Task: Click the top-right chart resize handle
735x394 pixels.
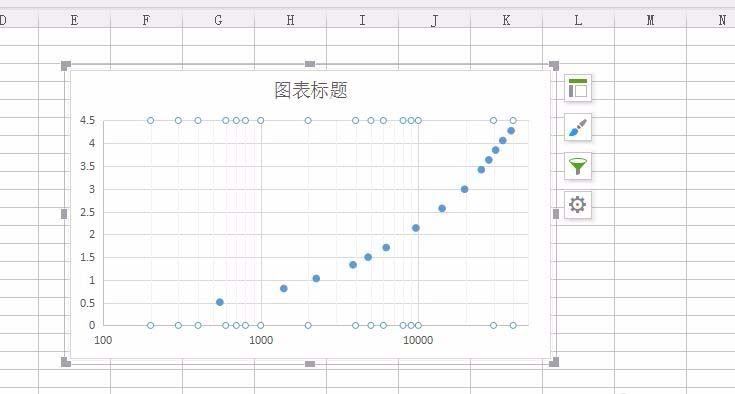Action: point(554,66)
